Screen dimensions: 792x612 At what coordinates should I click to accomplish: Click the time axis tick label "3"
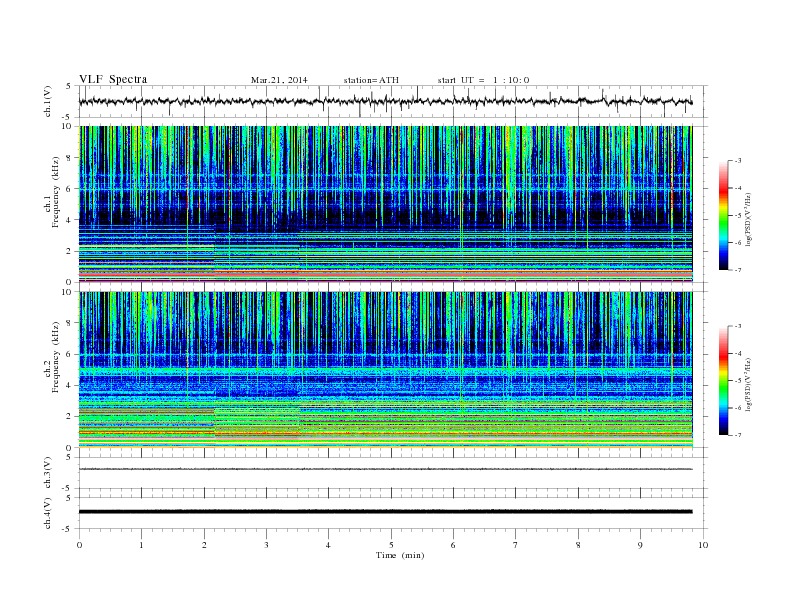click(266, 545)
